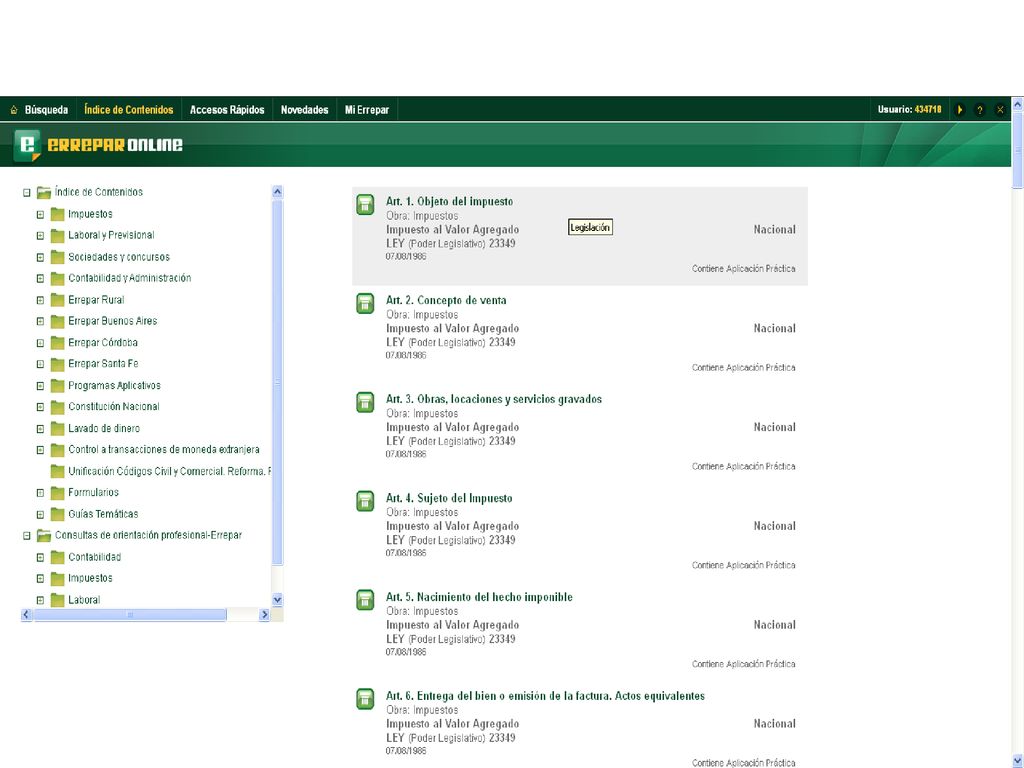This screenshot has height=768, width=1024.
Task: Expand the Sociedades y concursos node
Action: tap(40, 257)
